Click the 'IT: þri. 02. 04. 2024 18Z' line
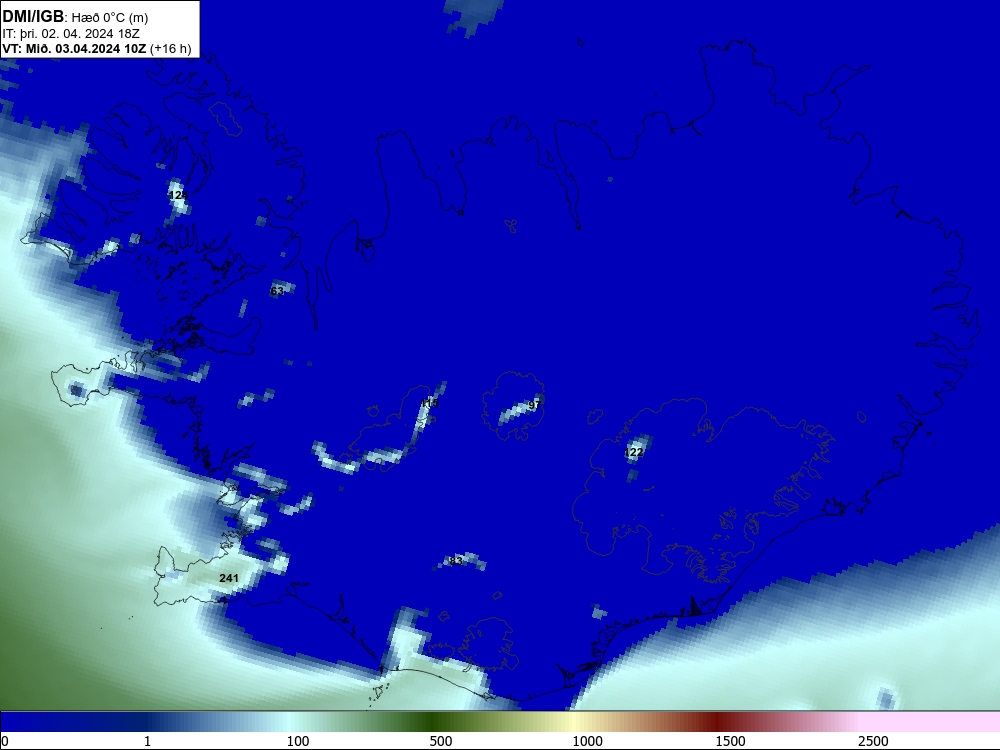This screenshot has width=1000, height=750. tap(71, 34)
